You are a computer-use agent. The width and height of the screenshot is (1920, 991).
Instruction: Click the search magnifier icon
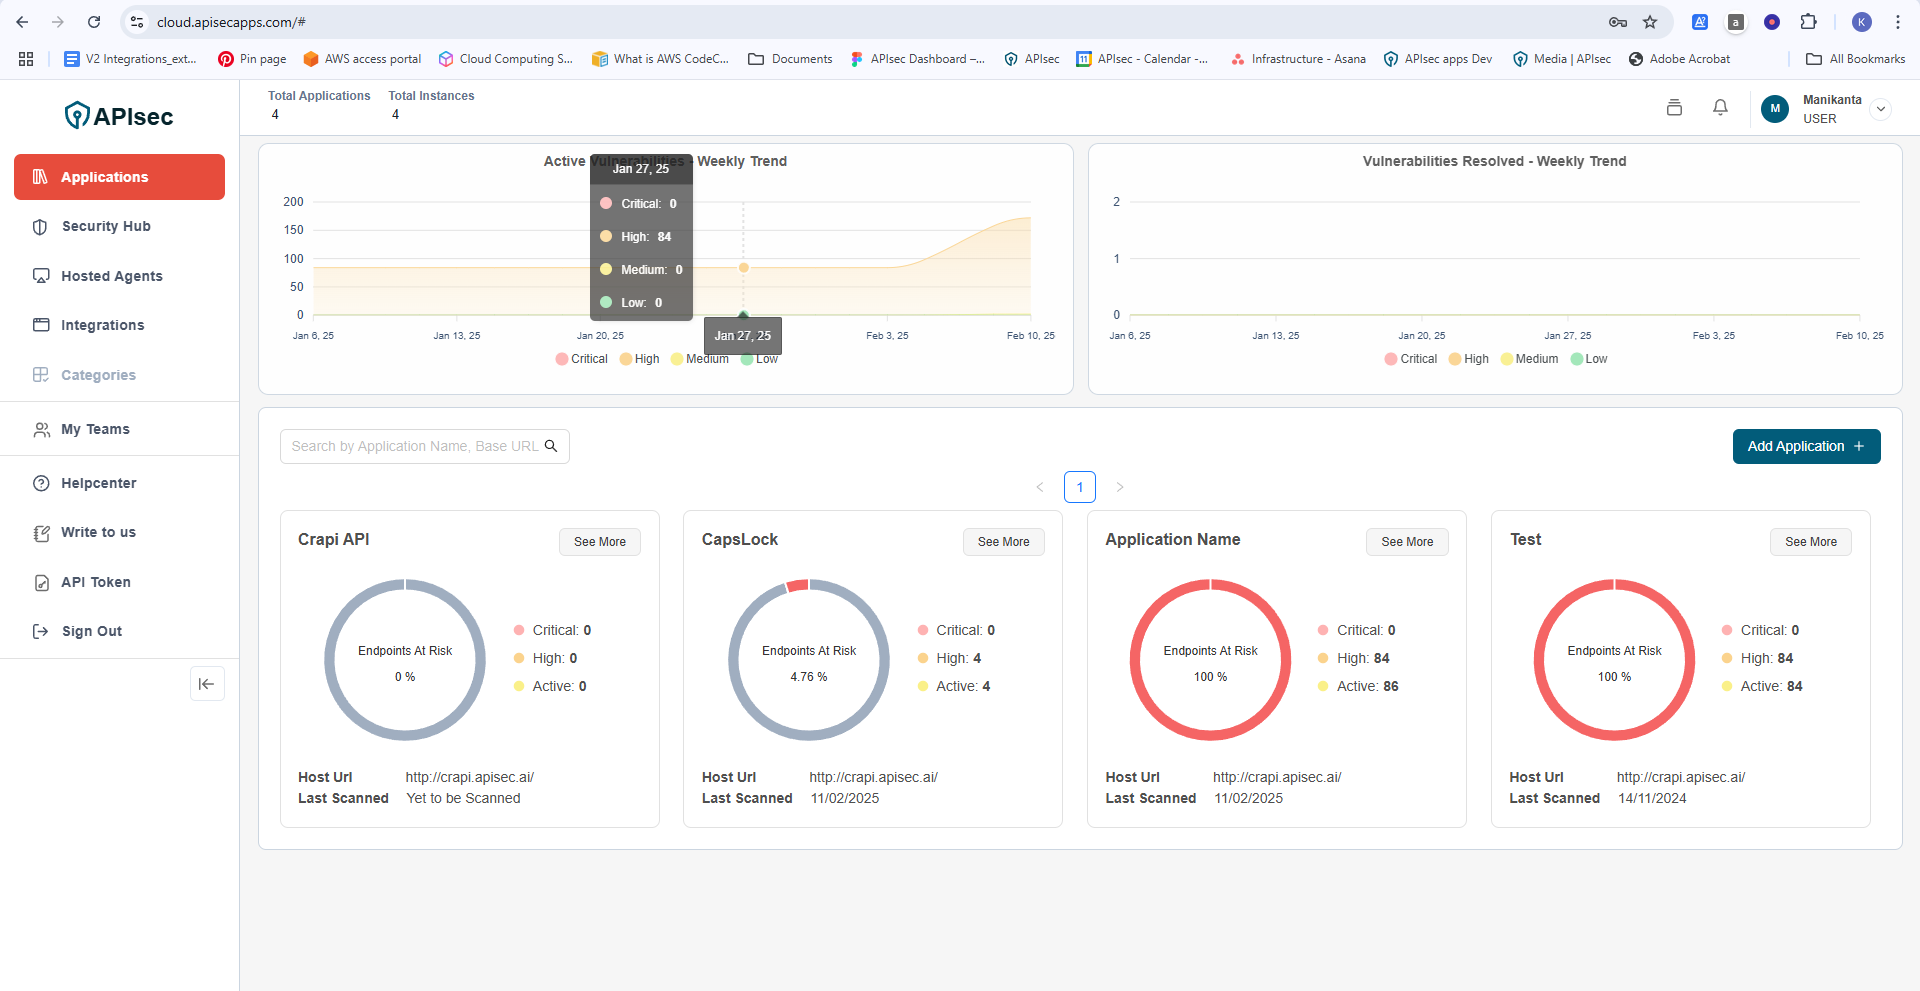551,446
